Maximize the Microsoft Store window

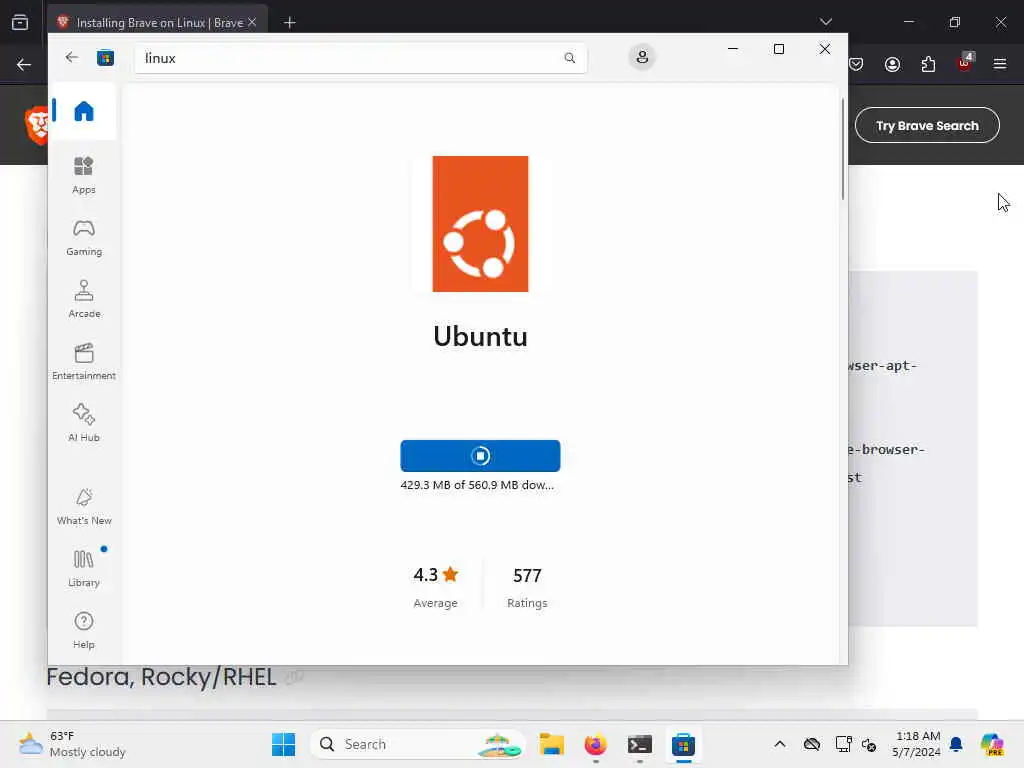tap(778, 49)
